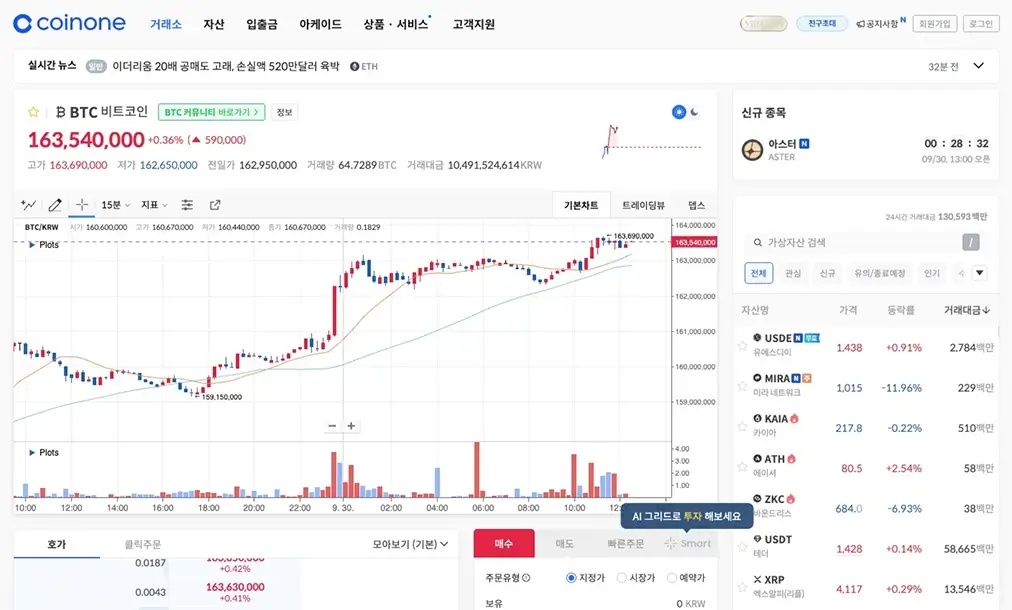Select 빠른주문 tab
The image size is (1012, 610).
625,544
